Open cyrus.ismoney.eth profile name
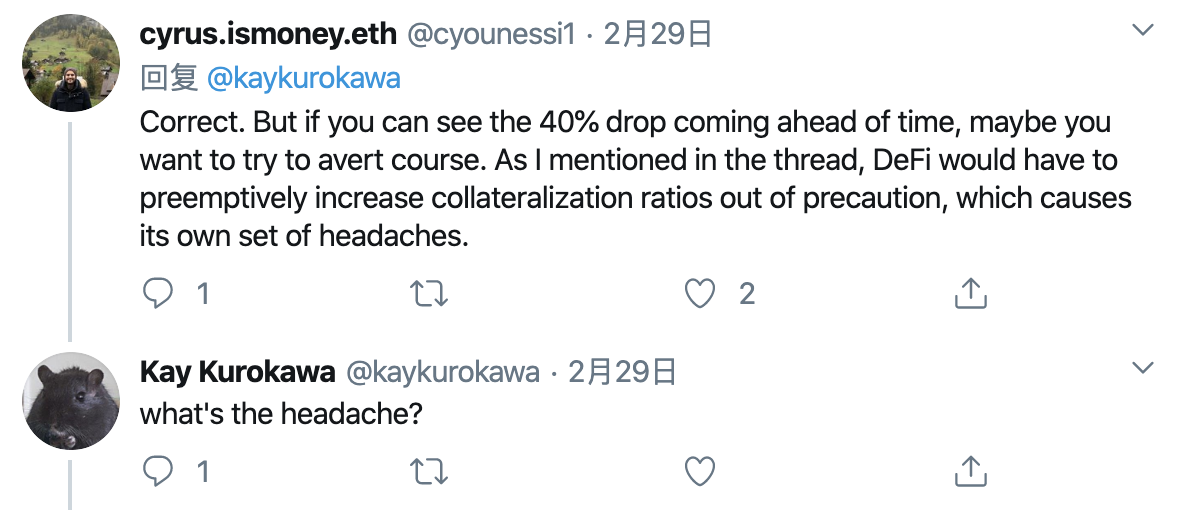The image size is (1184, 516). [x=268, y=35]
